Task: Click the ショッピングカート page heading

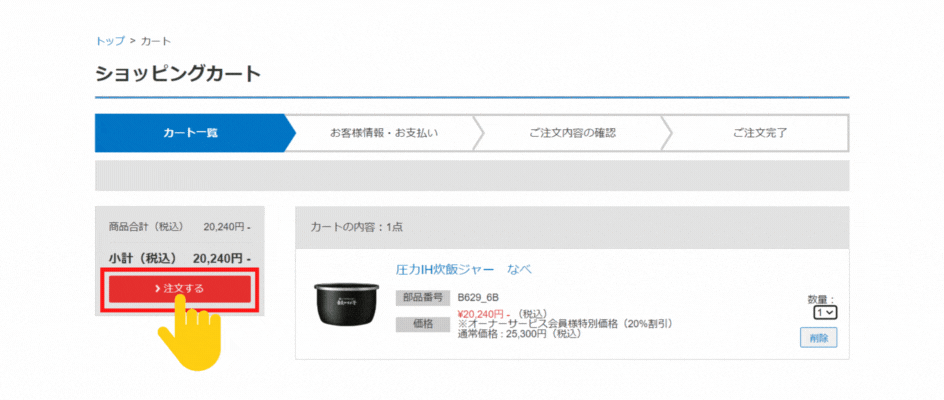Action: [178, 73]
